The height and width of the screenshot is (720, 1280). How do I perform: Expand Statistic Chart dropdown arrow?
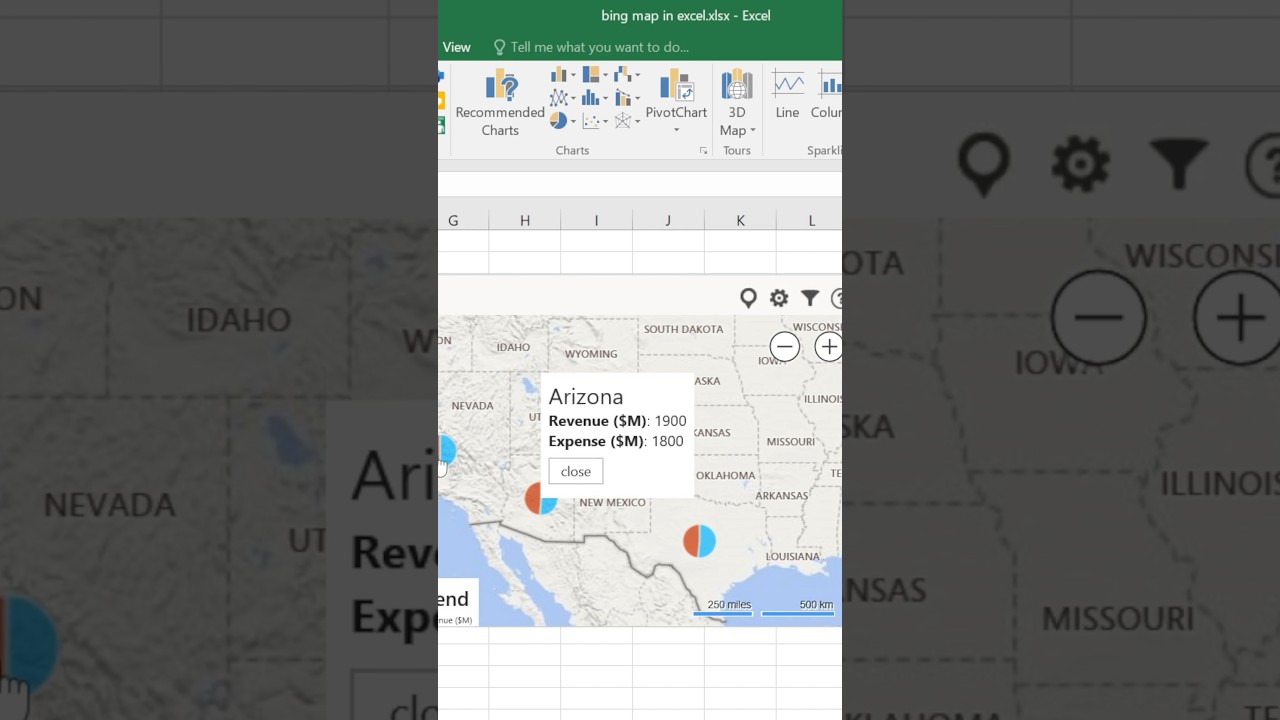coord(604,99)
